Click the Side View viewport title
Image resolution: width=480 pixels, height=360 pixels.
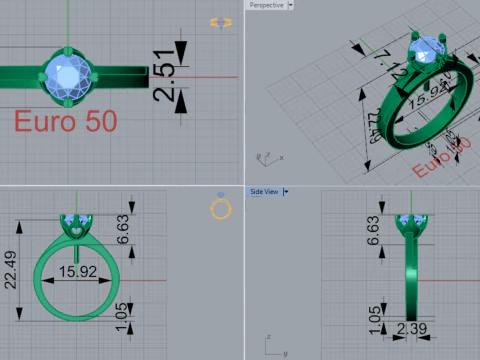coord(264,192)
